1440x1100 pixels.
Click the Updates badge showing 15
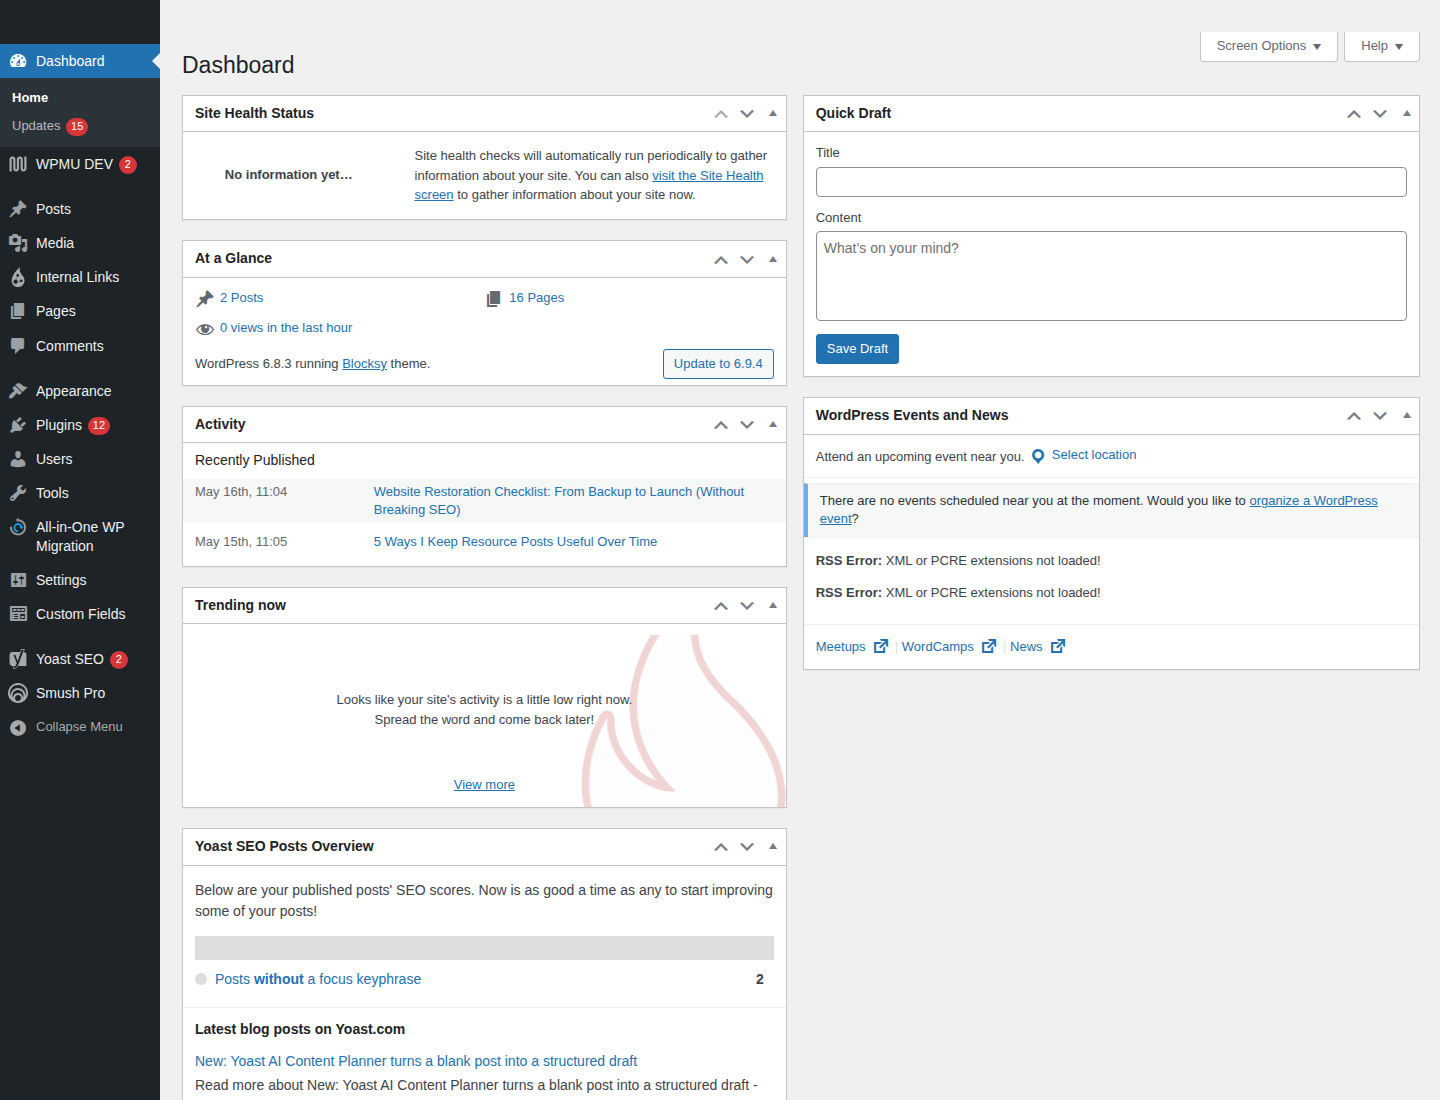coord(77,126)
